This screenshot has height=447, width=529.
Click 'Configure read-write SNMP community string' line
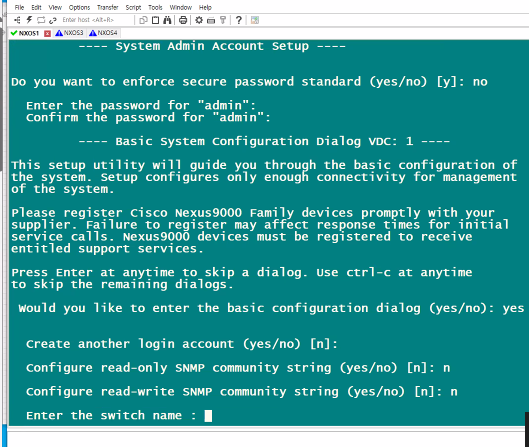pos(242,392)
